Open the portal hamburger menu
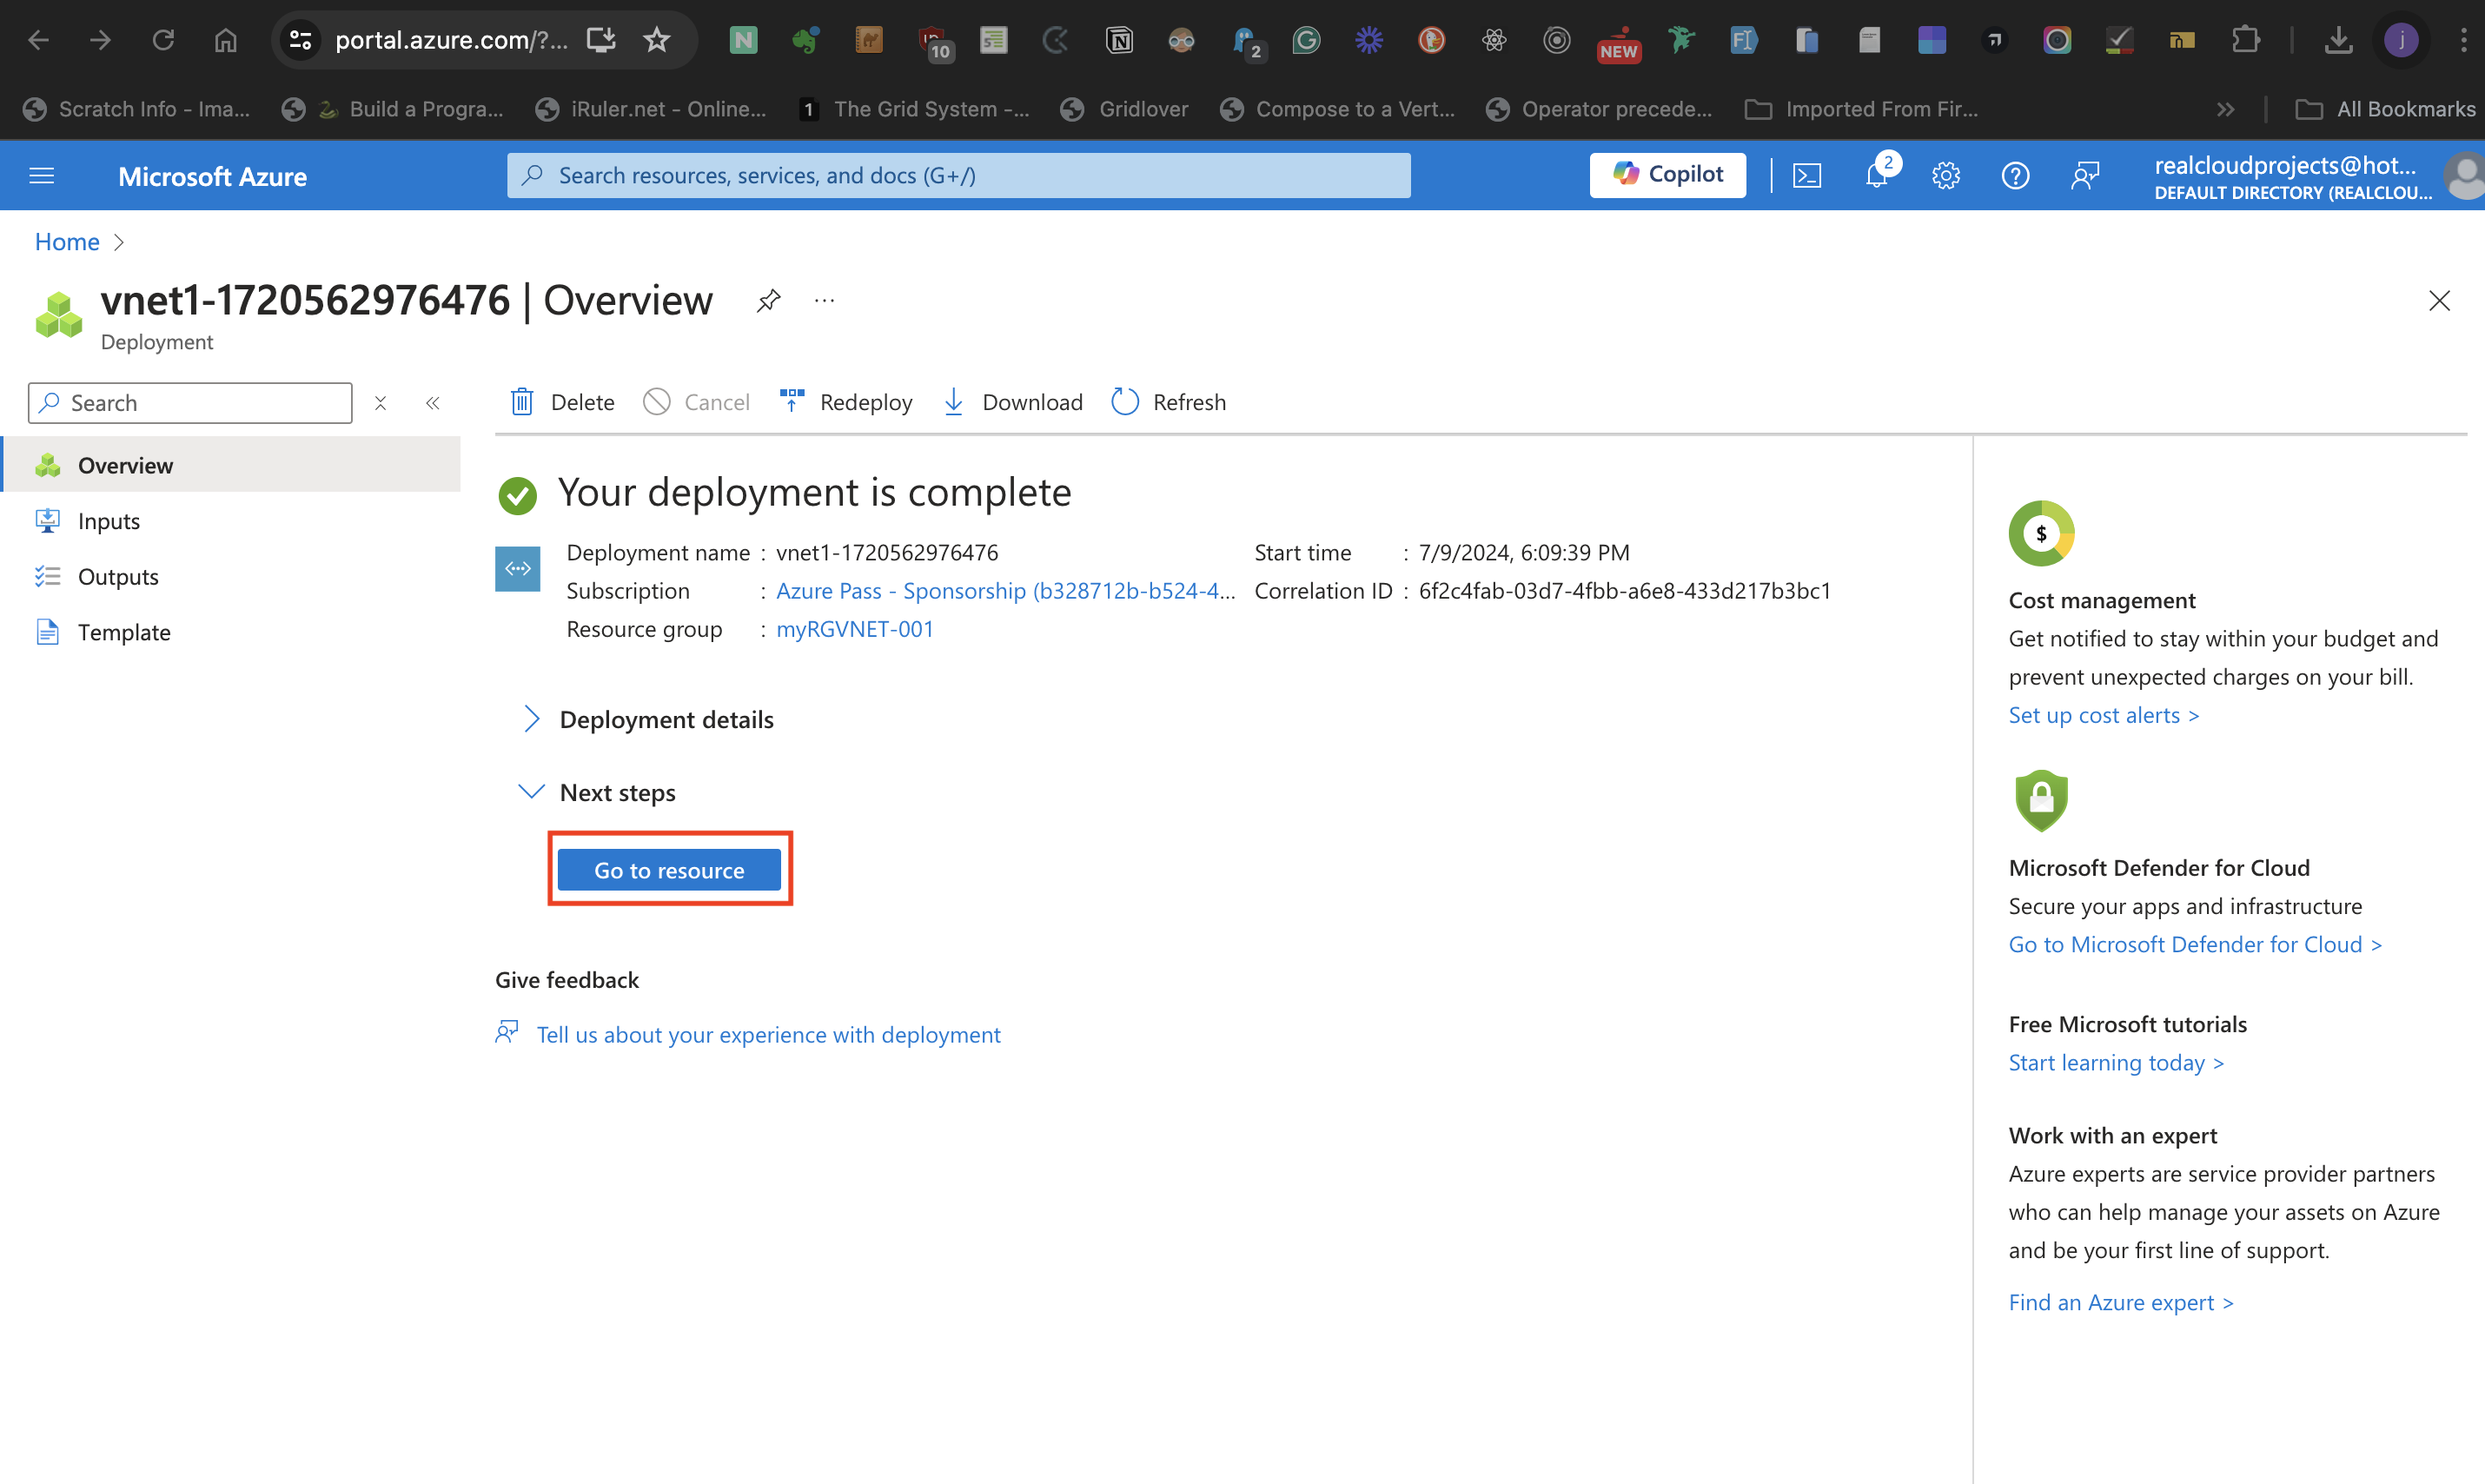Image resolution: width=2485 pixels, height=1484 pixels. click(x=42, y=176)
